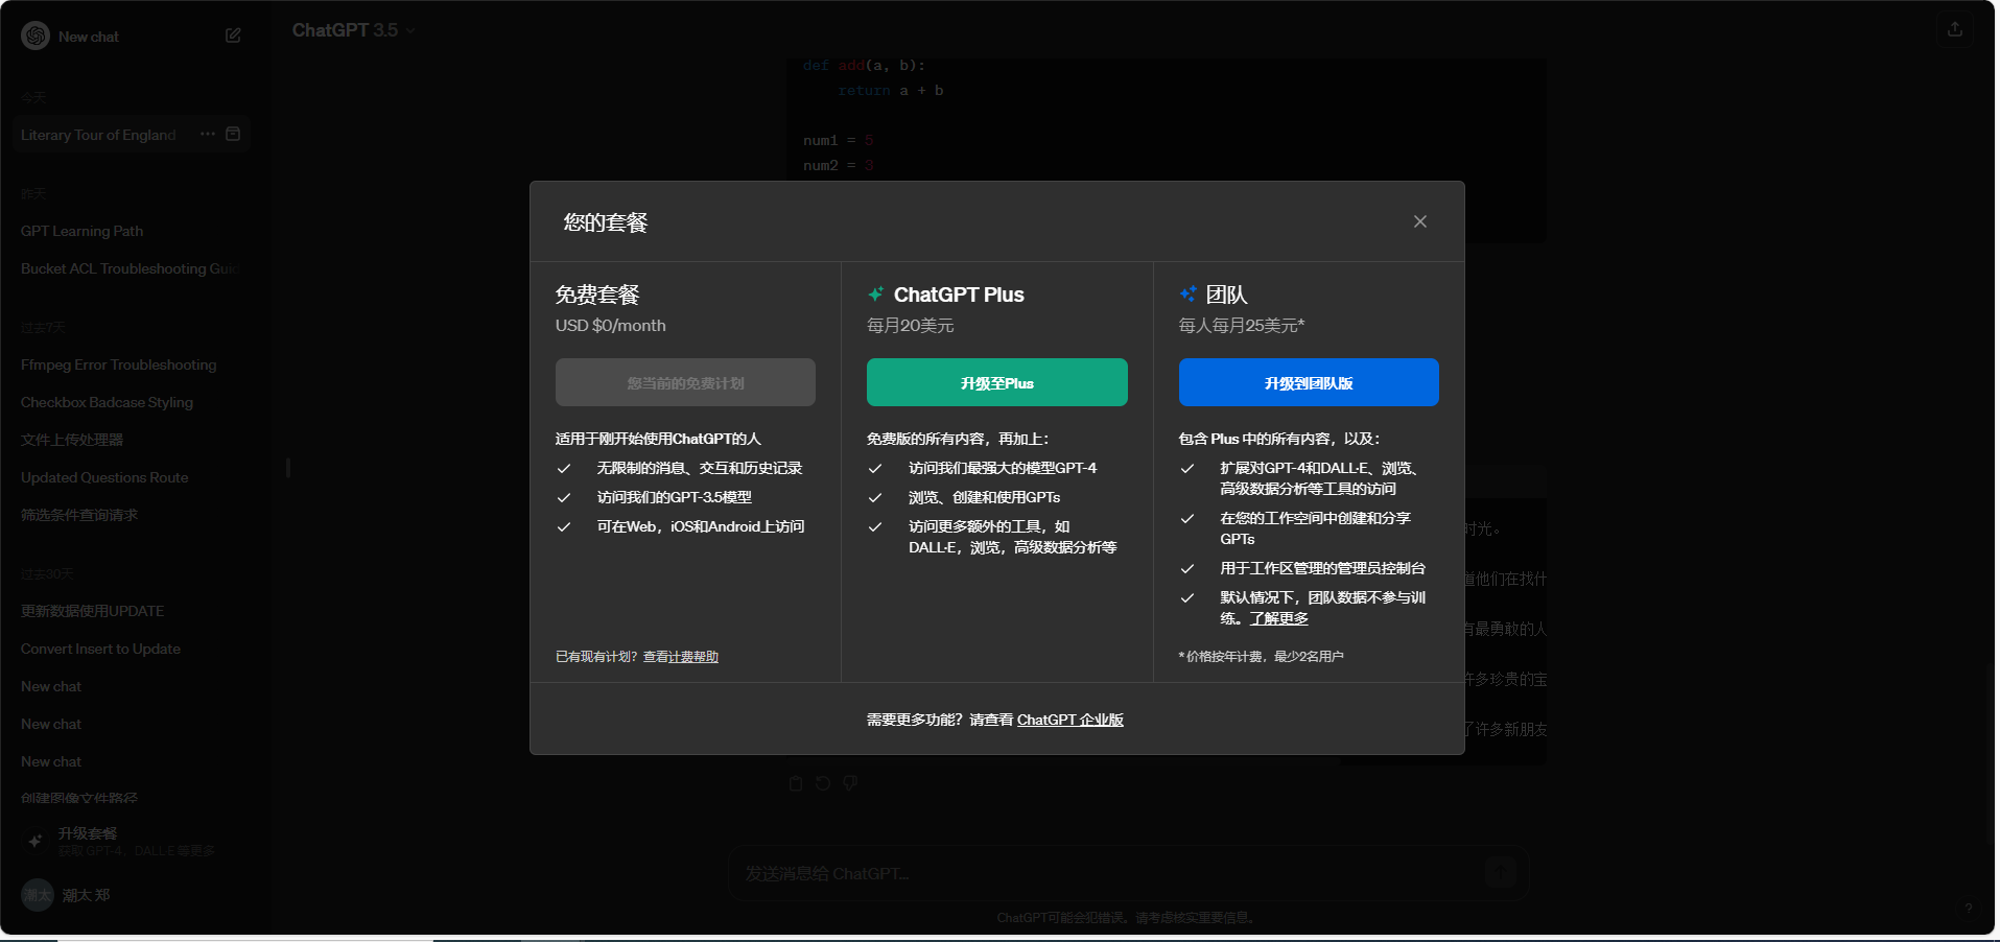Click the share/export icon at top right
The width and height of the screenshot is (2000, 942).
tap(1955, 29)
